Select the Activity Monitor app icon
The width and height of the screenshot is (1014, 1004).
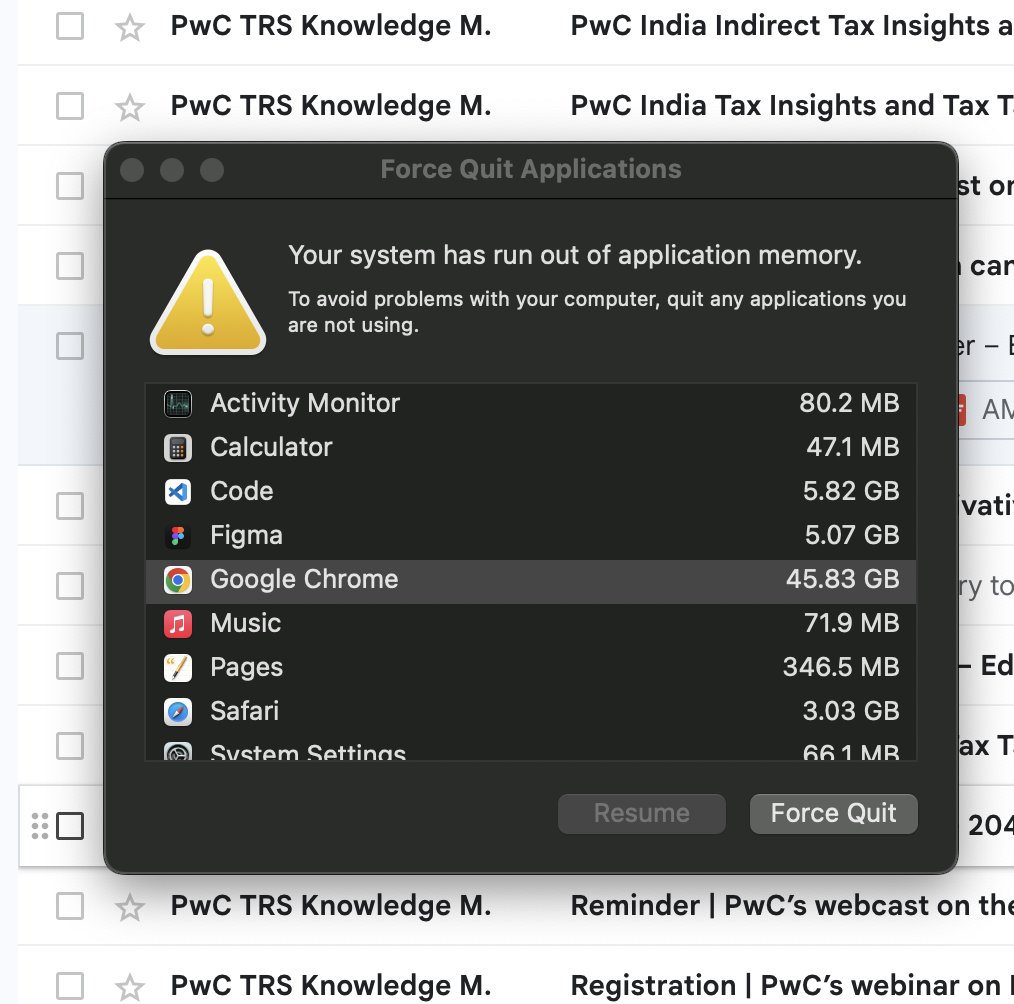coord(178,403)
